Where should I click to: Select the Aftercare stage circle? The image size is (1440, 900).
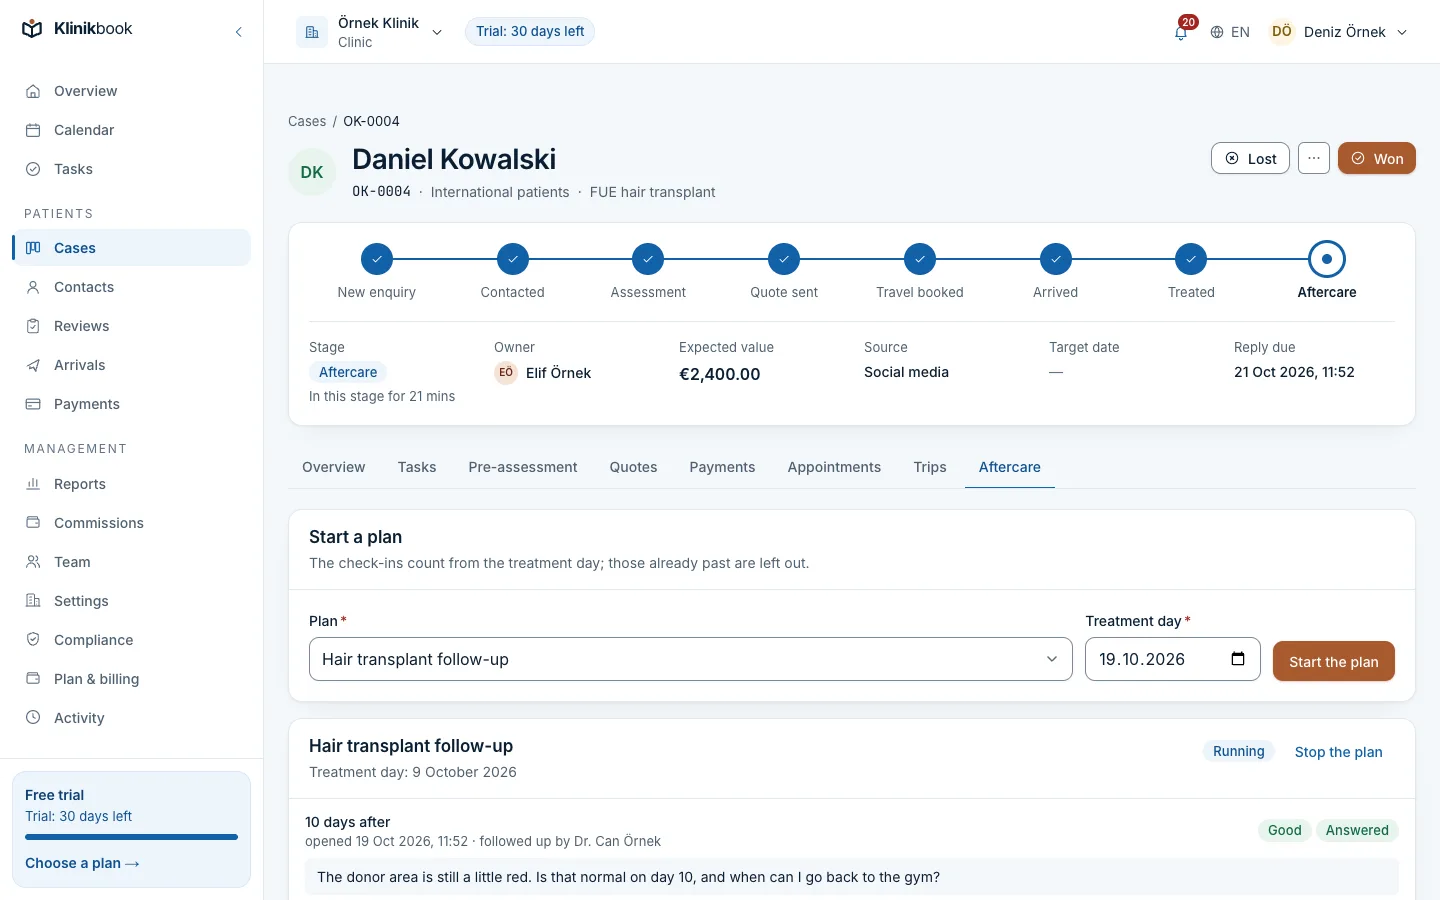[x=1327, y=259]
